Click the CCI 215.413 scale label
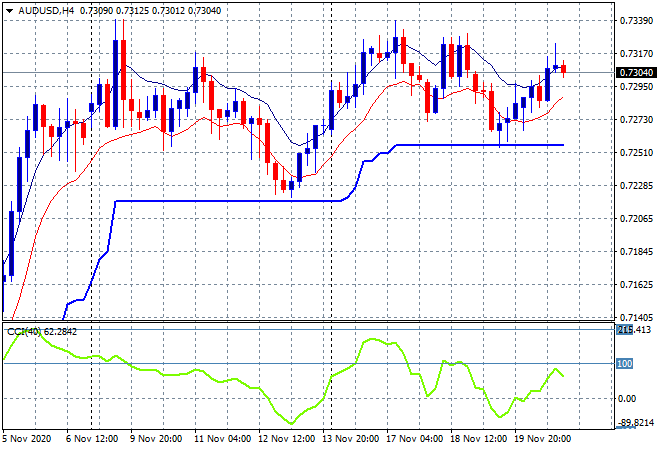 pos(634,330)
